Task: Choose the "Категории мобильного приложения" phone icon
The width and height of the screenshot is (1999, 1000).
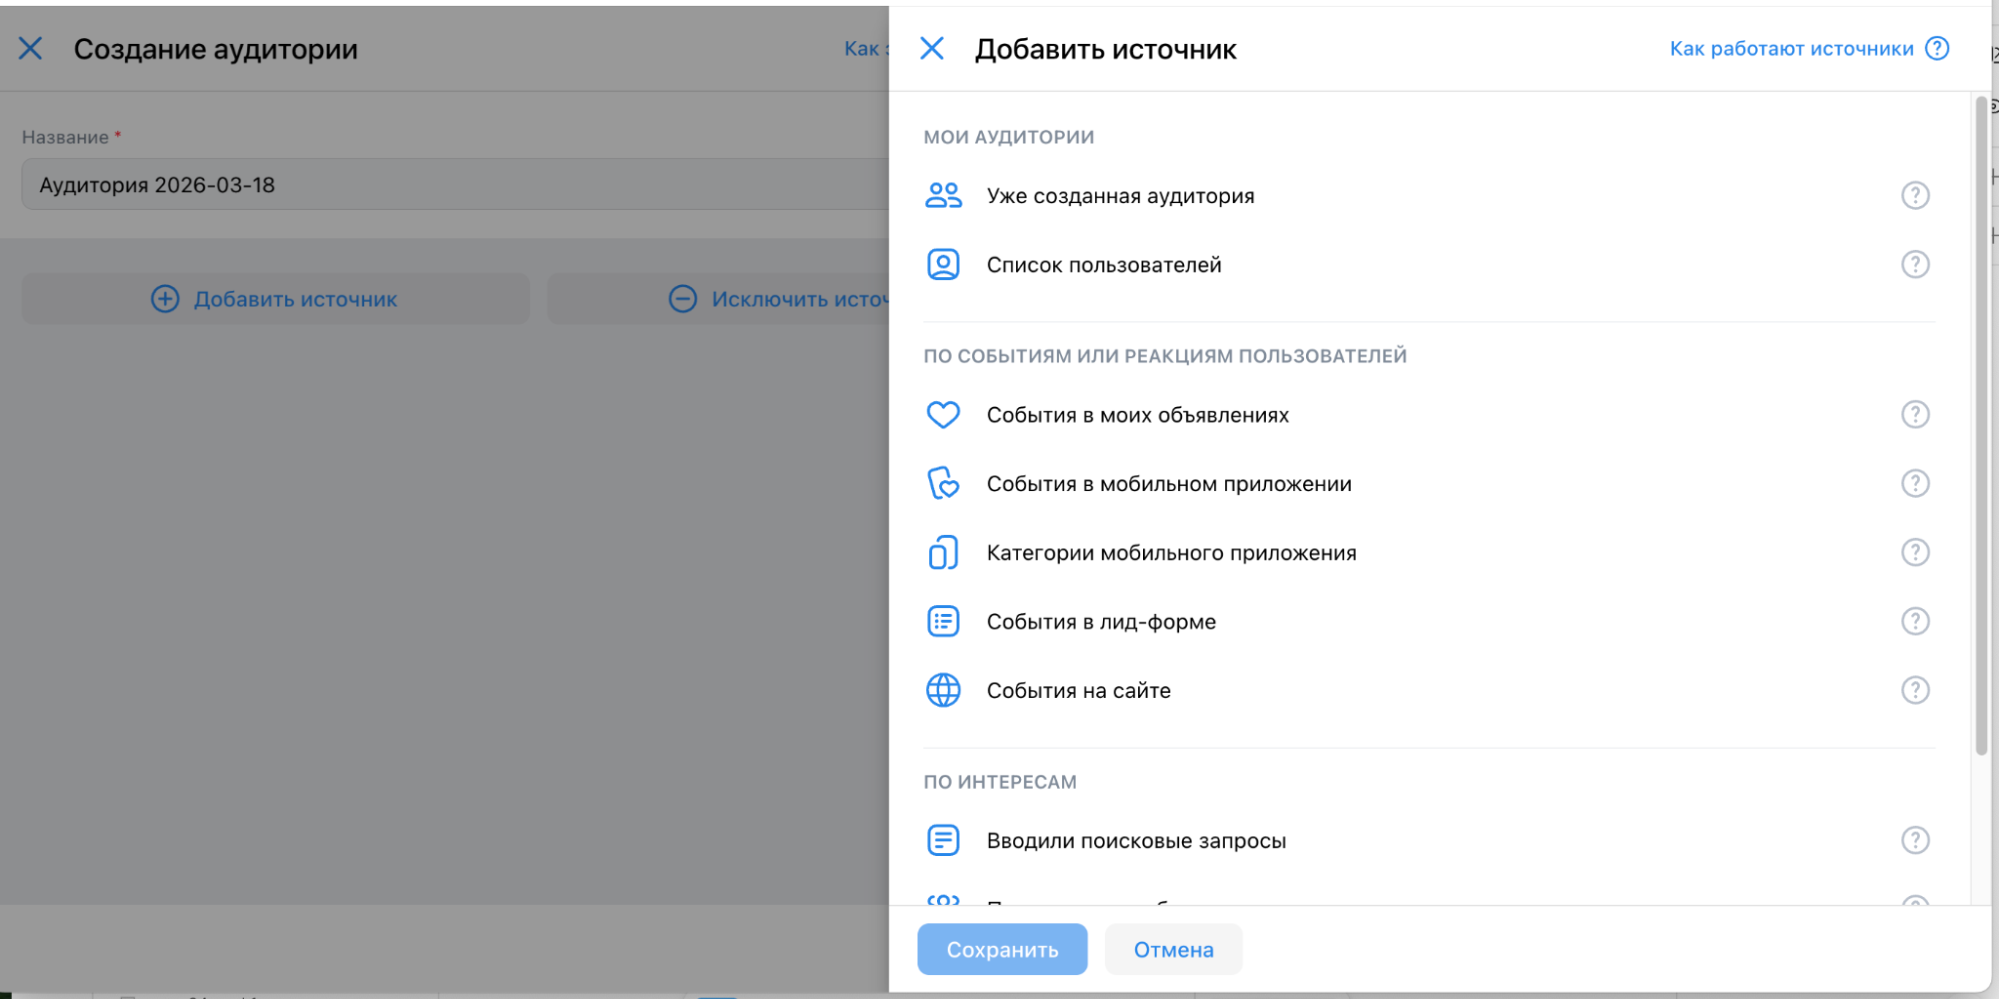Action: point(942,551)
